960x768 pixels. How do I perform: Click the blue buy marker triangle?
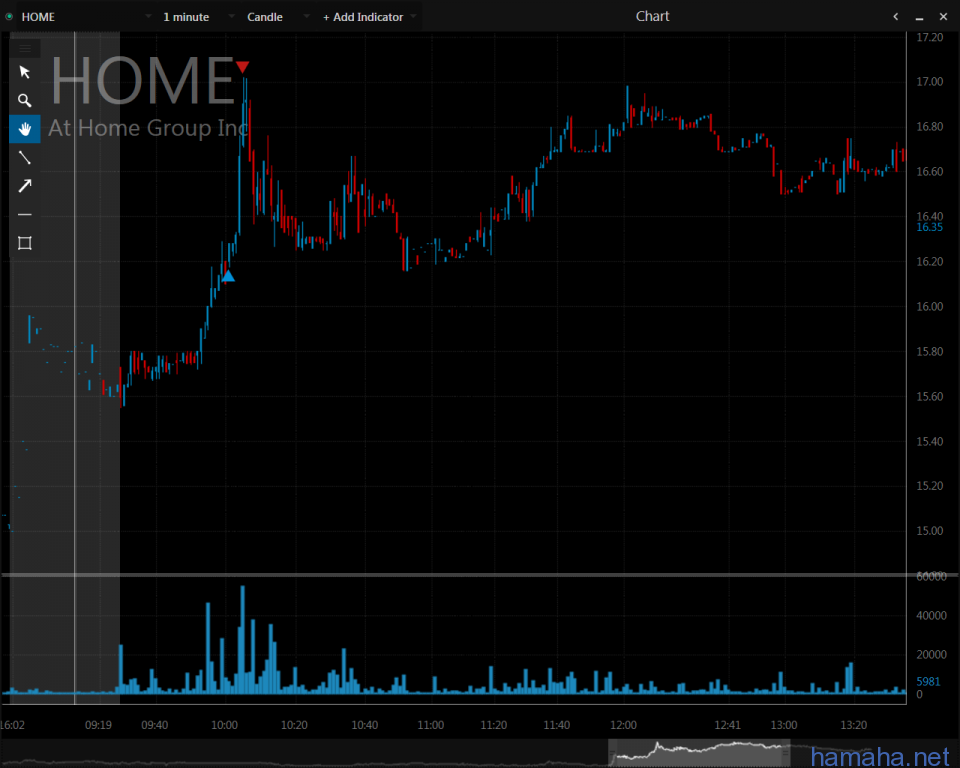coord(228,276)
